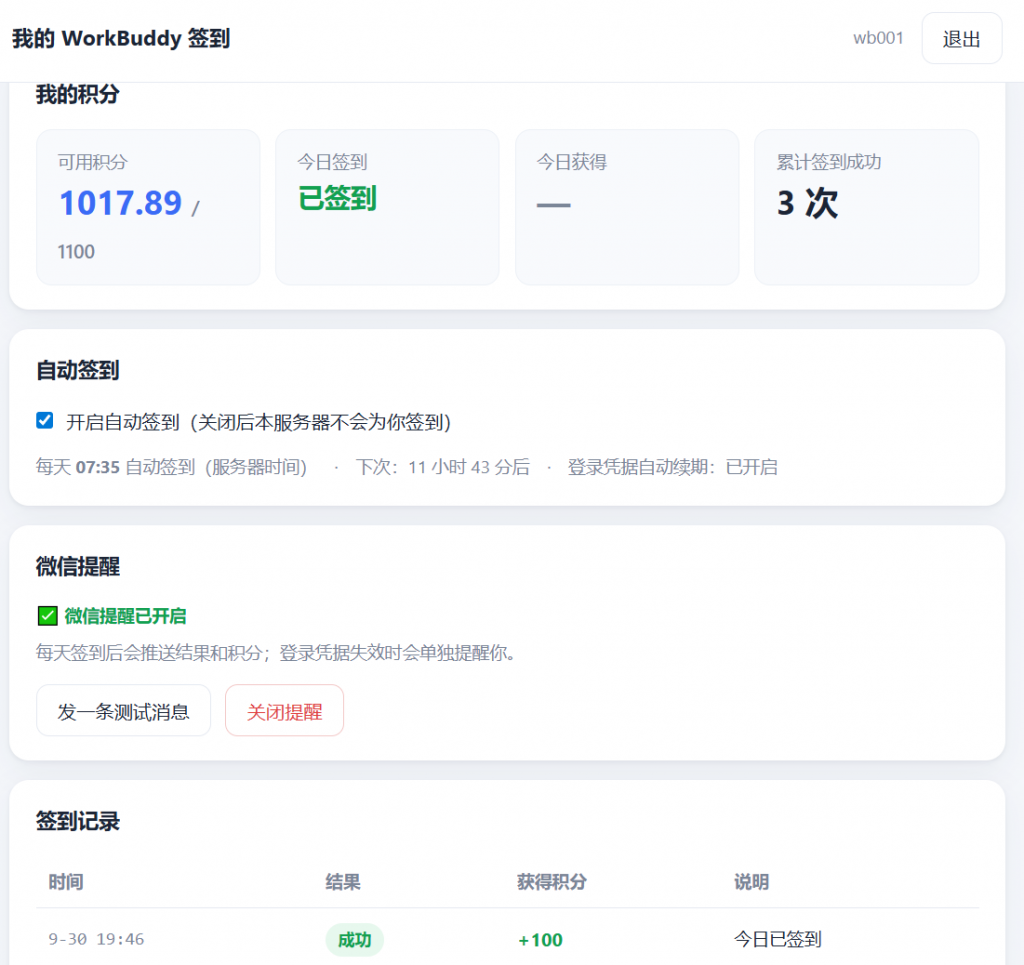Click the 累计签到成功 card label
The image size is (1024, 965).
(829, 162)
